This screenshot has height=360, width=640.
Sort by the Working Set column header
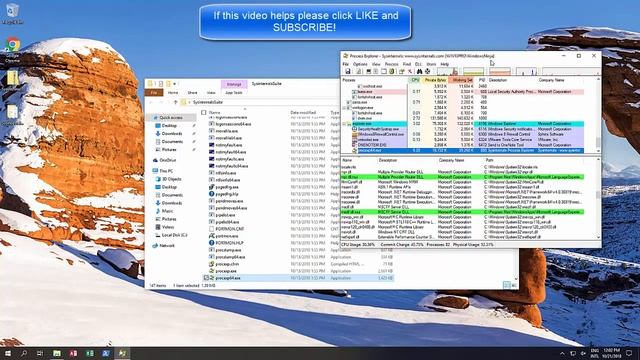pos(462,80)
